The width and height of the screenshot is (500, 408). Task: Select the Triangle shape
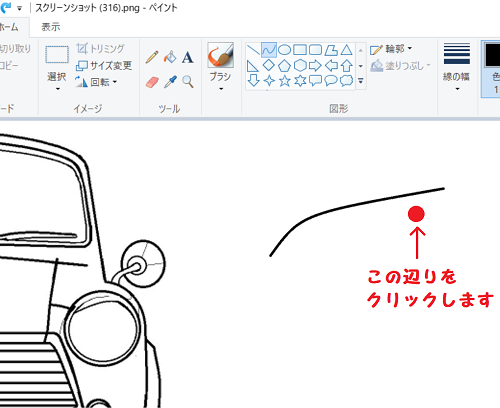pos(347,50)
